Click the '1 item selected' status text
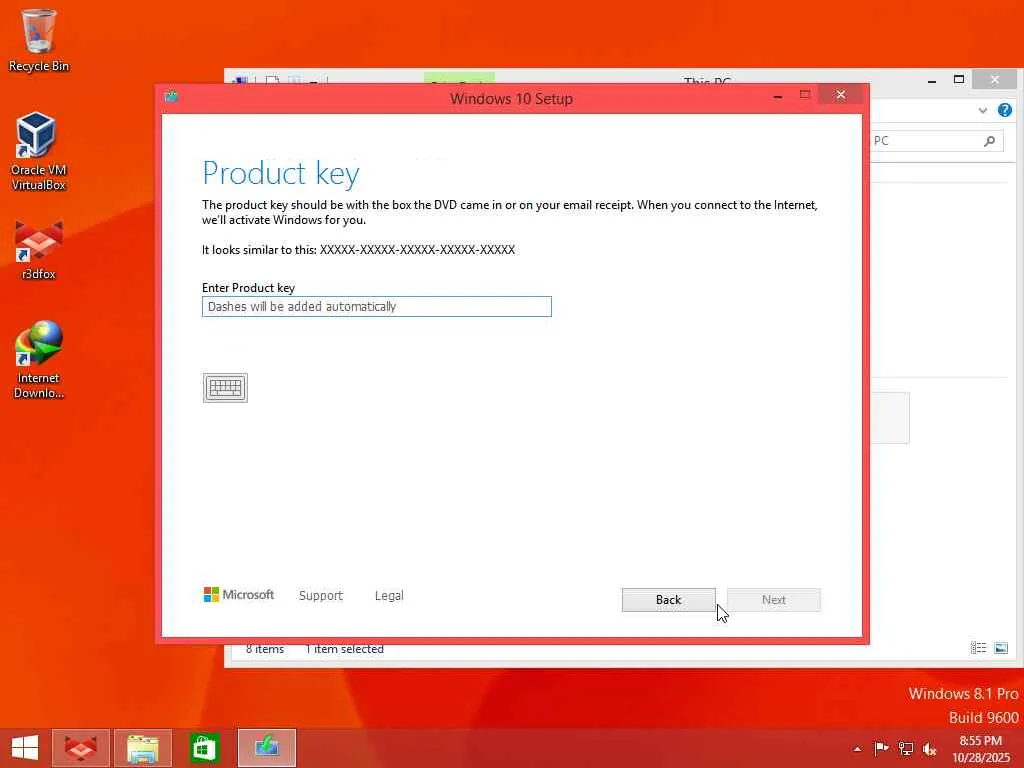 (345, 649)
